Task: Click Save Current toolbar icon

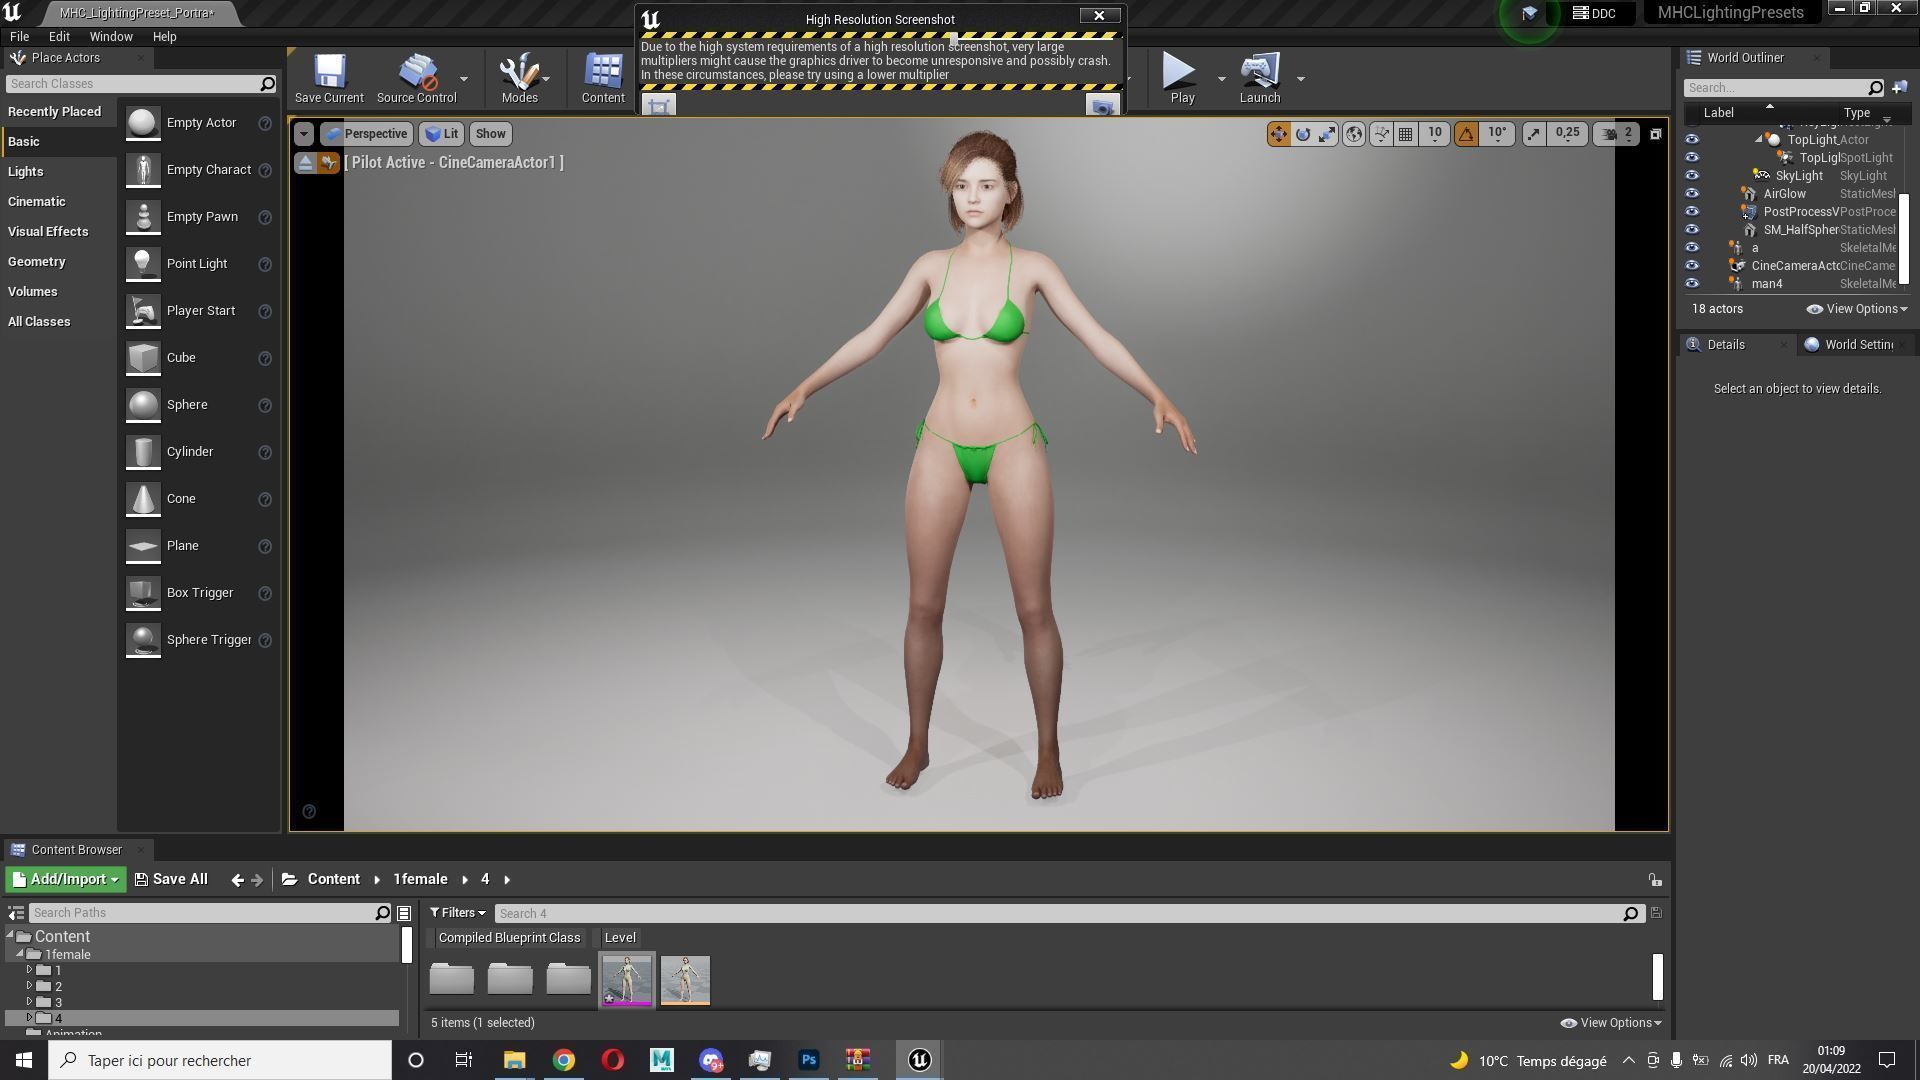Action: coord(329,78)
